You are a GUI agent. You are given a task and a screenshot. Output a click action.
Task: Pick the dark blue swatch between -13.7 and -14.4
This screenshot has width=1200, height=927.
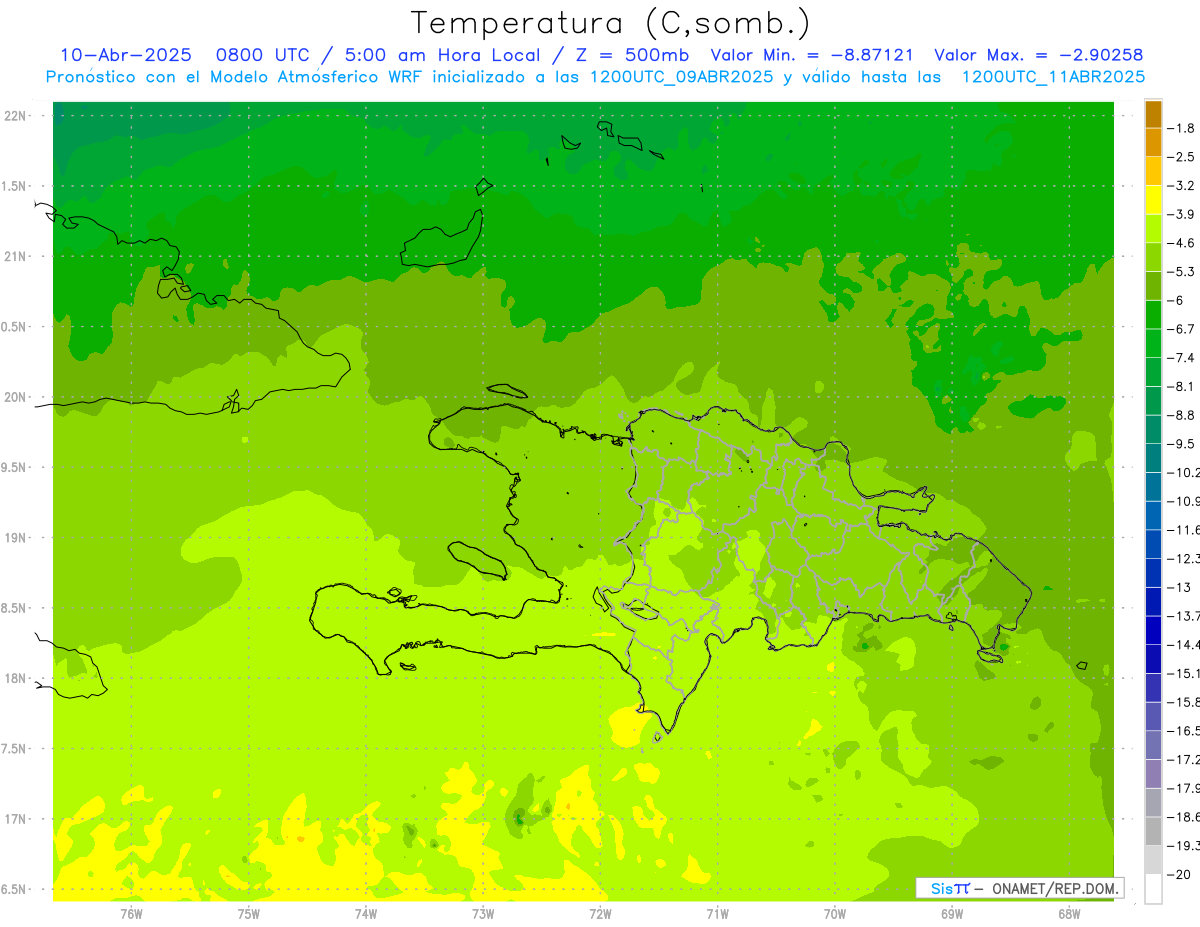click(x=1153, y=630)
